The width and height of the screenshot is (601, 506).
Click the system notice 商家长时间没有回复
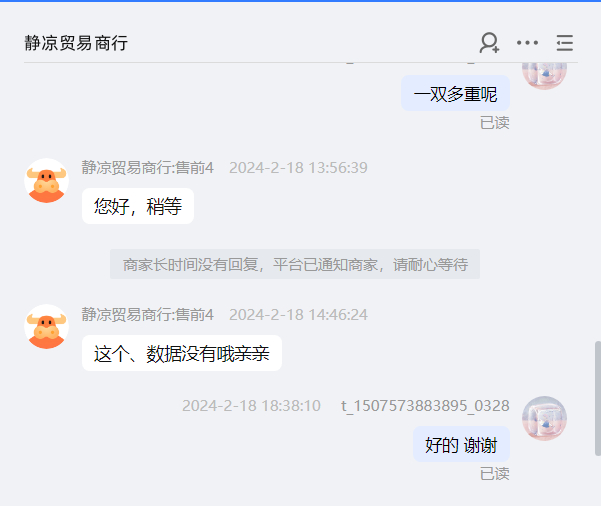295,264
